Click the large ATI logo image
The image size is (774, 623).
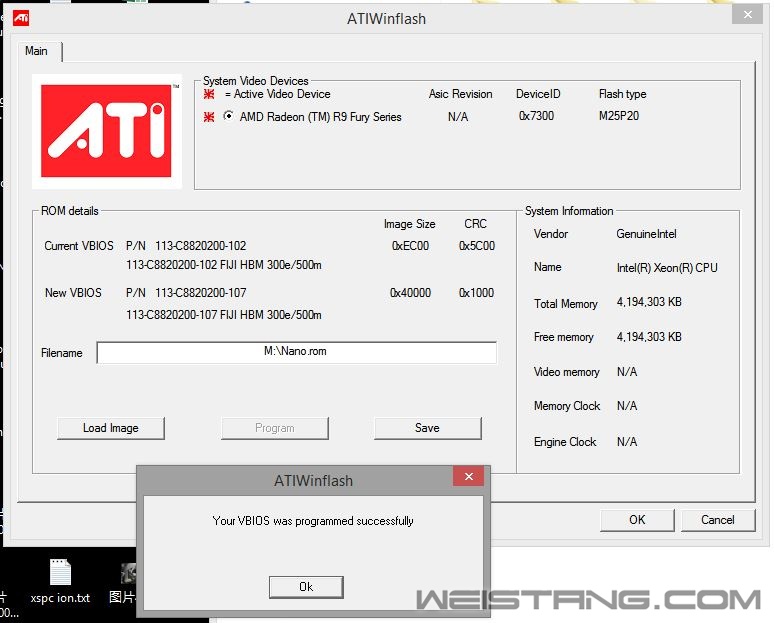106,131
